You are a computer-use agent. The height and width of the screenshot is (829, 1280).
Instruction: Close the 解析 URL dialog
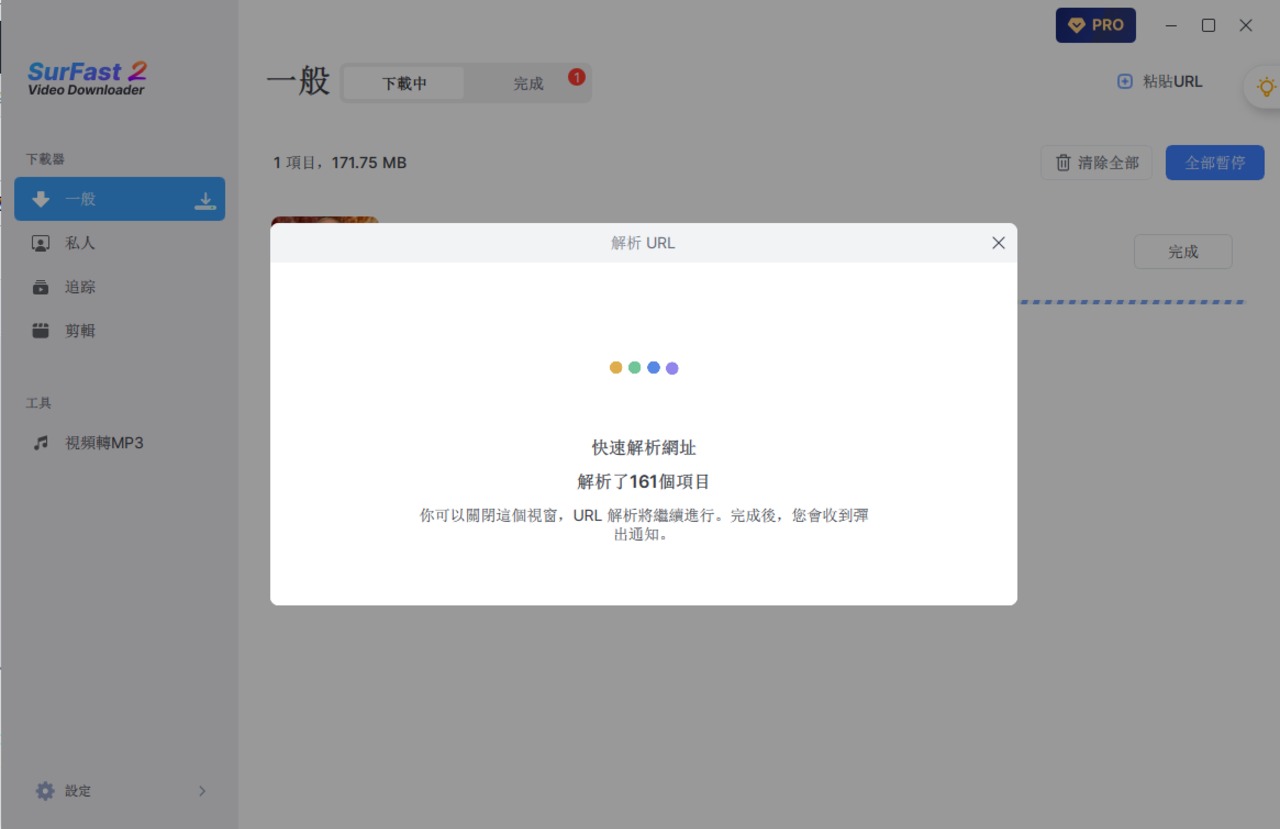coord(998,243)
